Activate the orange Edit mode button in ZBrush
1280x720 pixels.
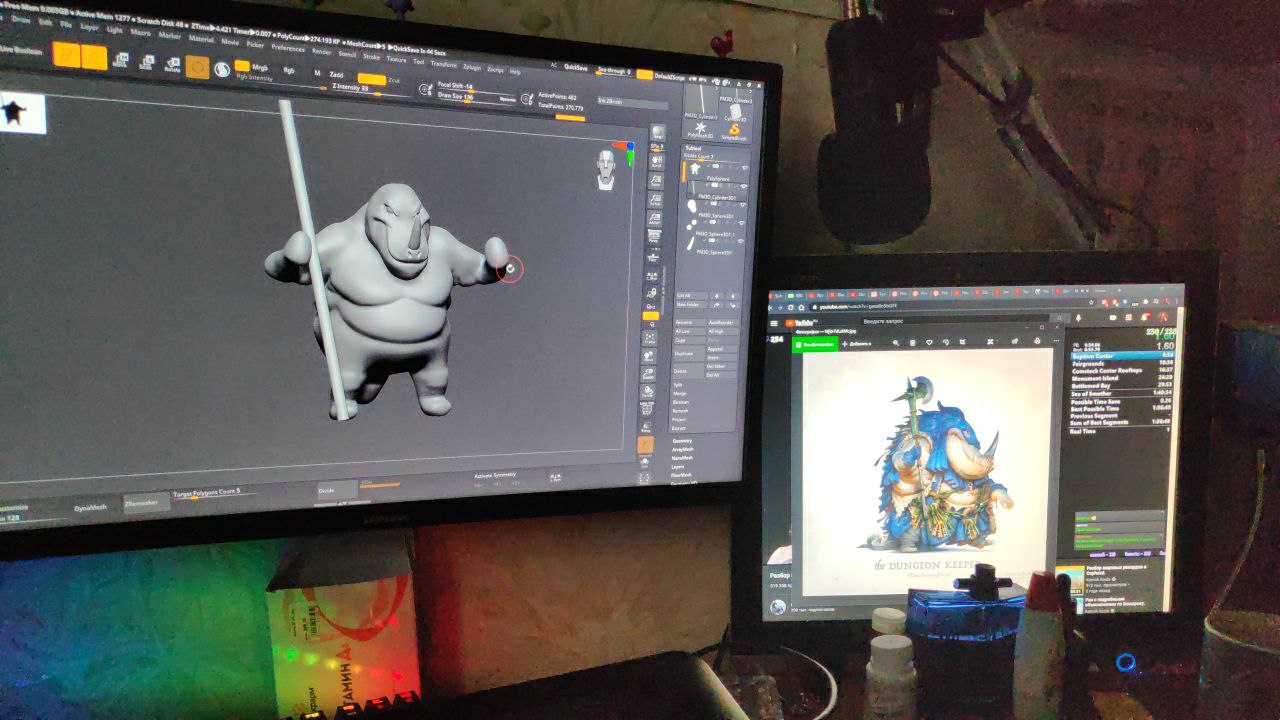tap(66, 54)
